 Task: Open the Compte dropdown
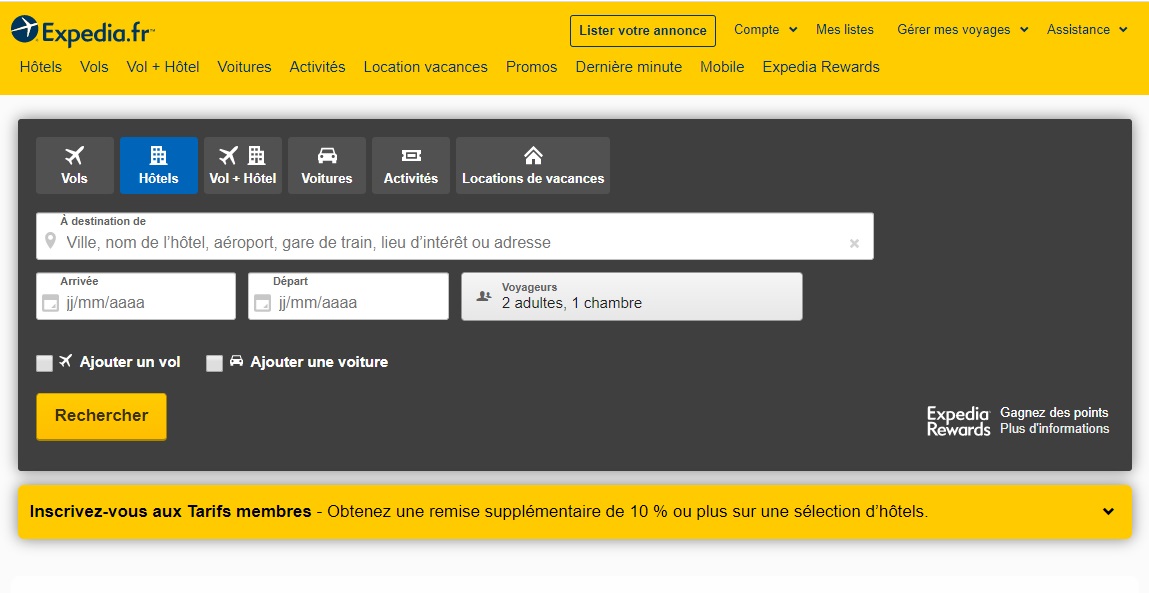tap(765, 30)
